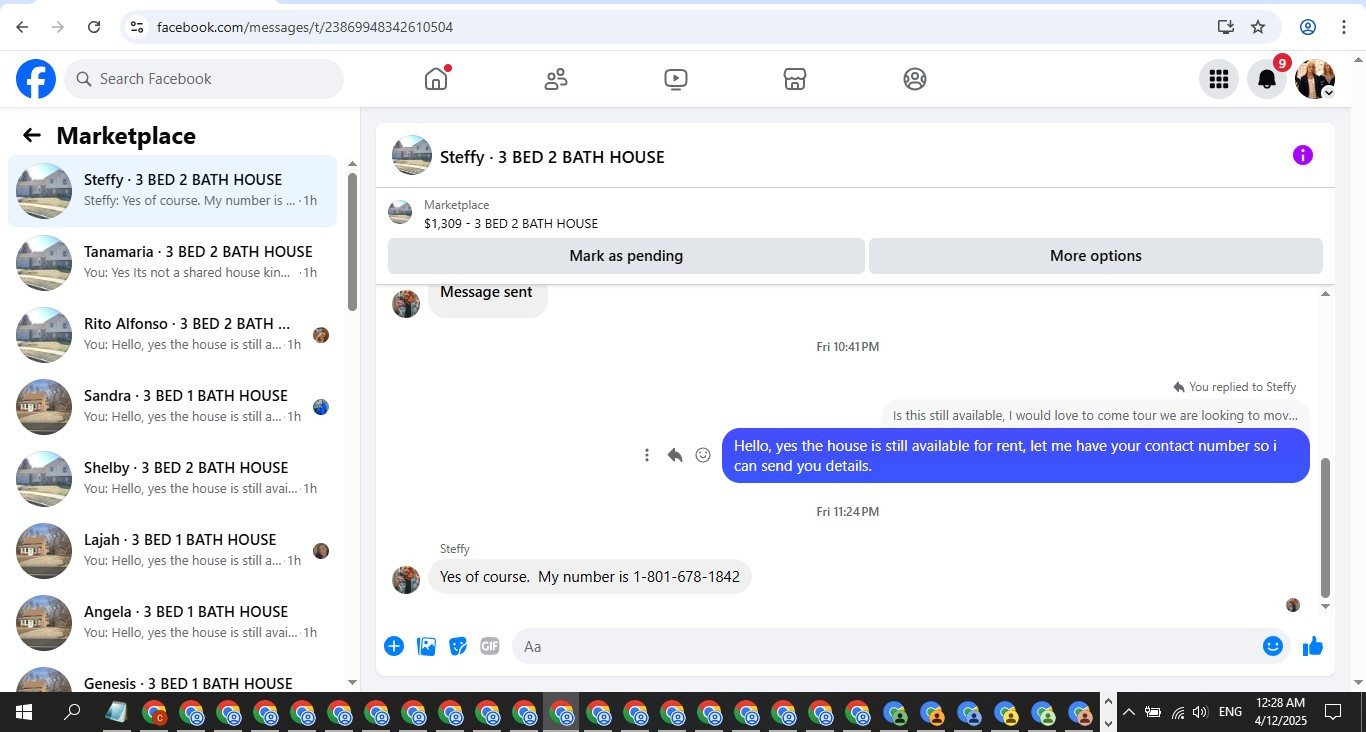Click the 'Fri 11:24 PM' timestamp
The width and height of the screenshot is (1366, 732).
tap(848, 512)
